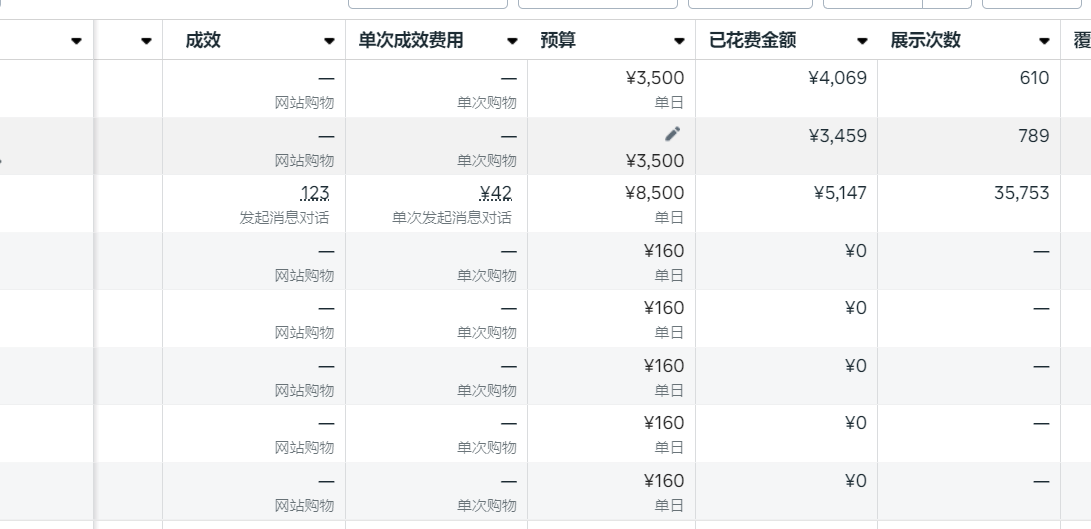The height and width of the screenshot is (529, 1091).
Task: Click the ¥4,069 amount spent cell
Action: pyautogui.click(x=837, y=78)
